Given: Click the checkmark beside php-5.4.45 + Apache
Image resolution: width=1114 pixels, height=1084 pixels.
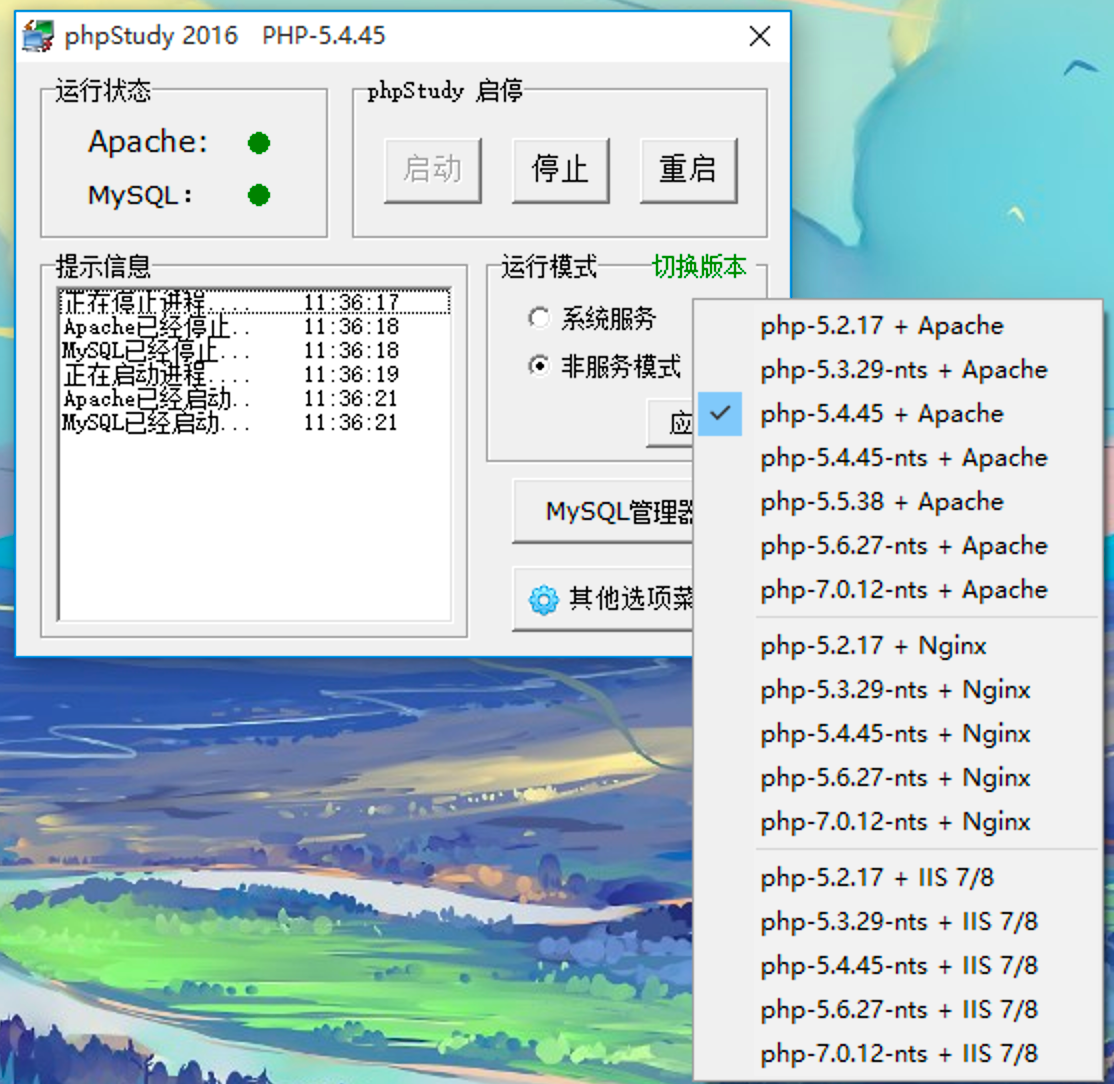Looking at the screenshot, I should tap(719, 412).
